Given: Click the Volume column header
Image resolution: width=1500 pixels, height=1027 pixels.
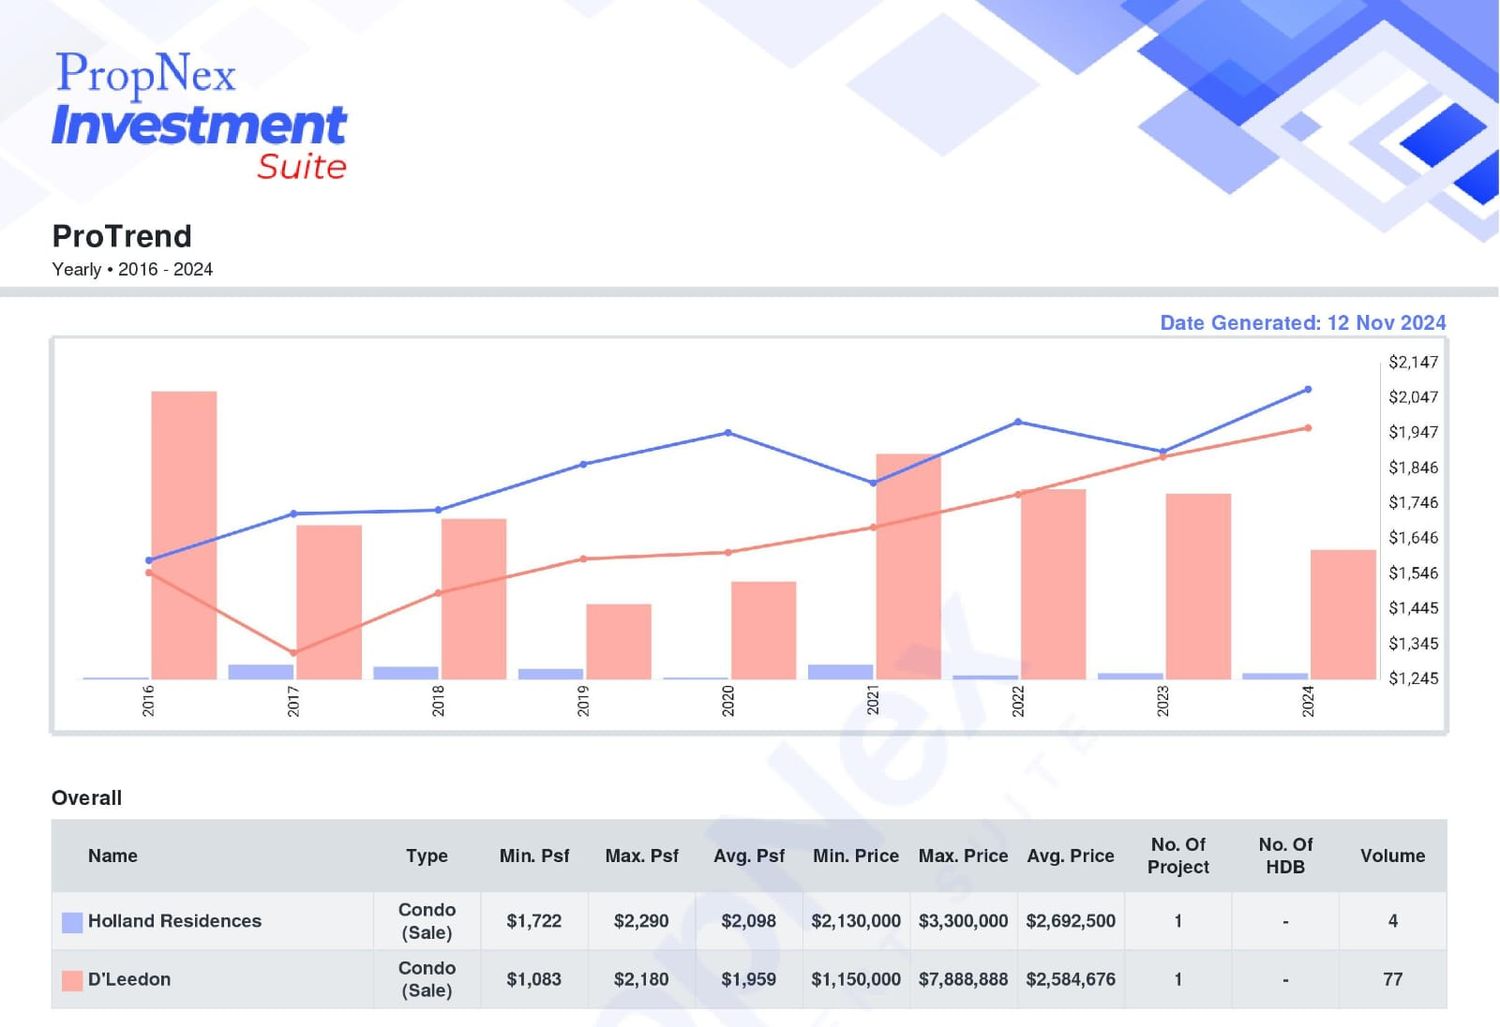Looking at the screenshot, I should pos(1392,856).
